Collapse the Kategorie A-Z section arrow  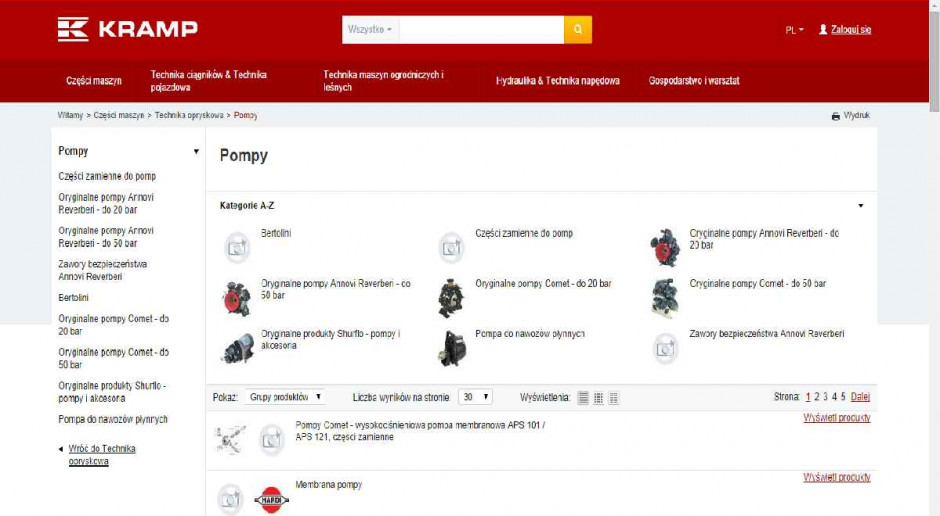tap(860, 206)
